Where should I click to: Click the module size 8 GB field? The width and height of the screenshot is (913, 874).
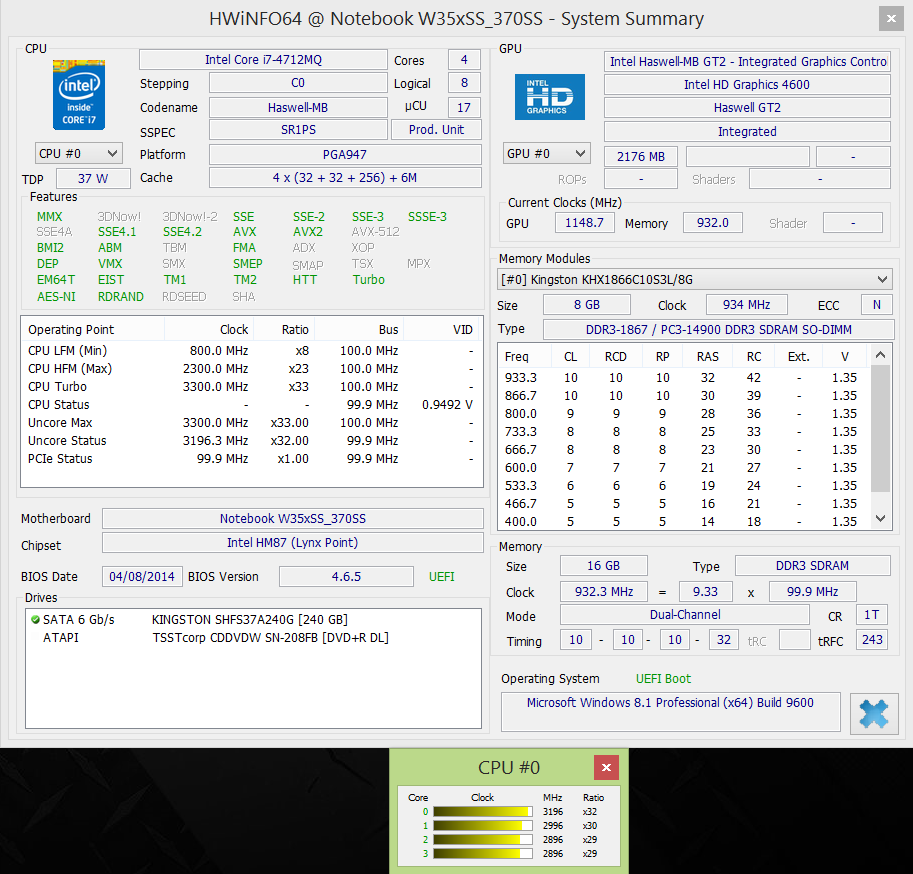587,305
